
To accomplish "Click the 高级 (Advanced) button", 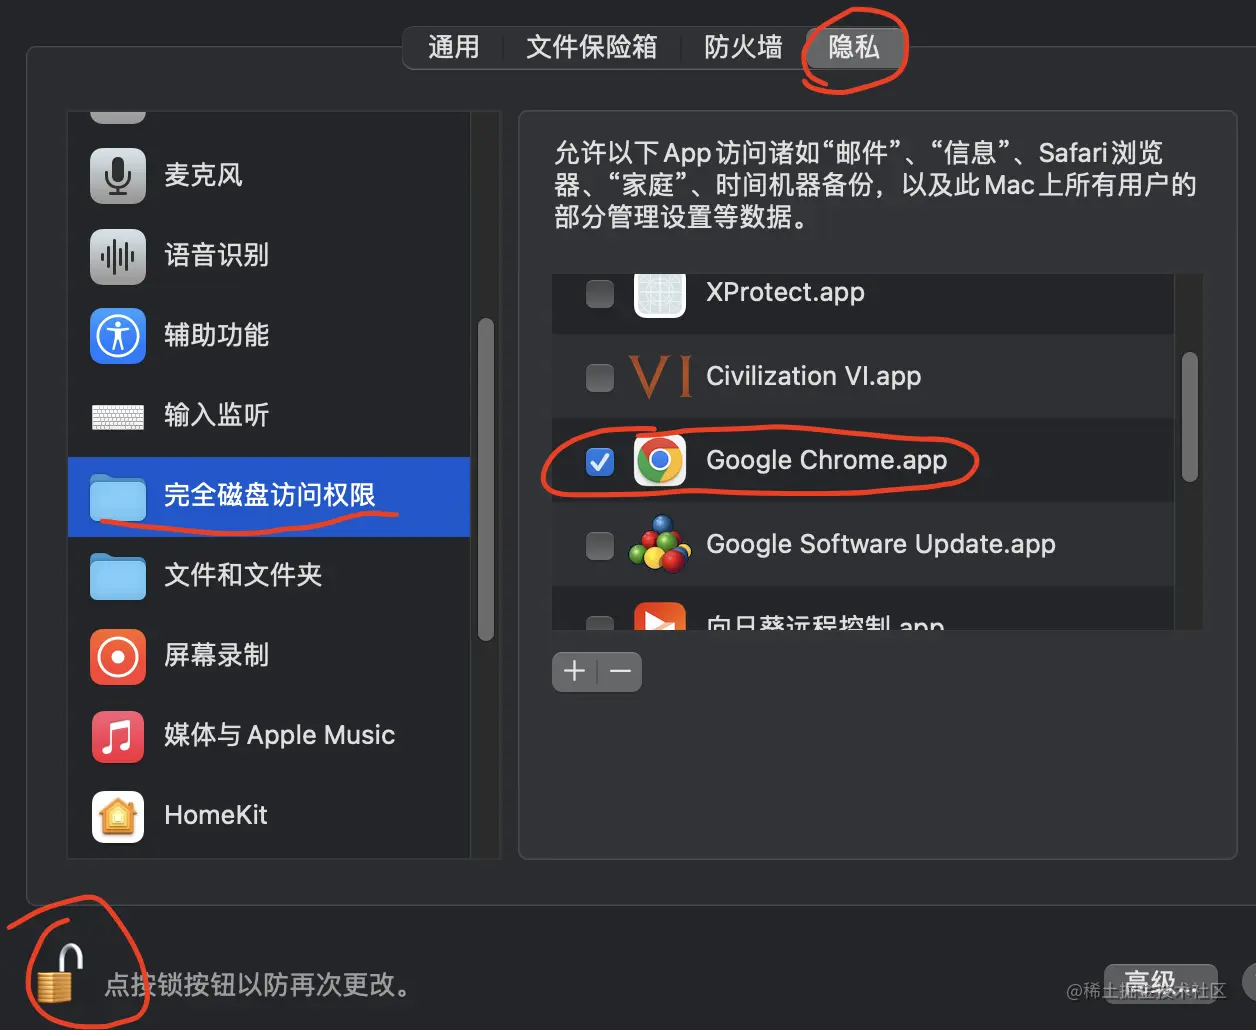I will [1161, 983].
